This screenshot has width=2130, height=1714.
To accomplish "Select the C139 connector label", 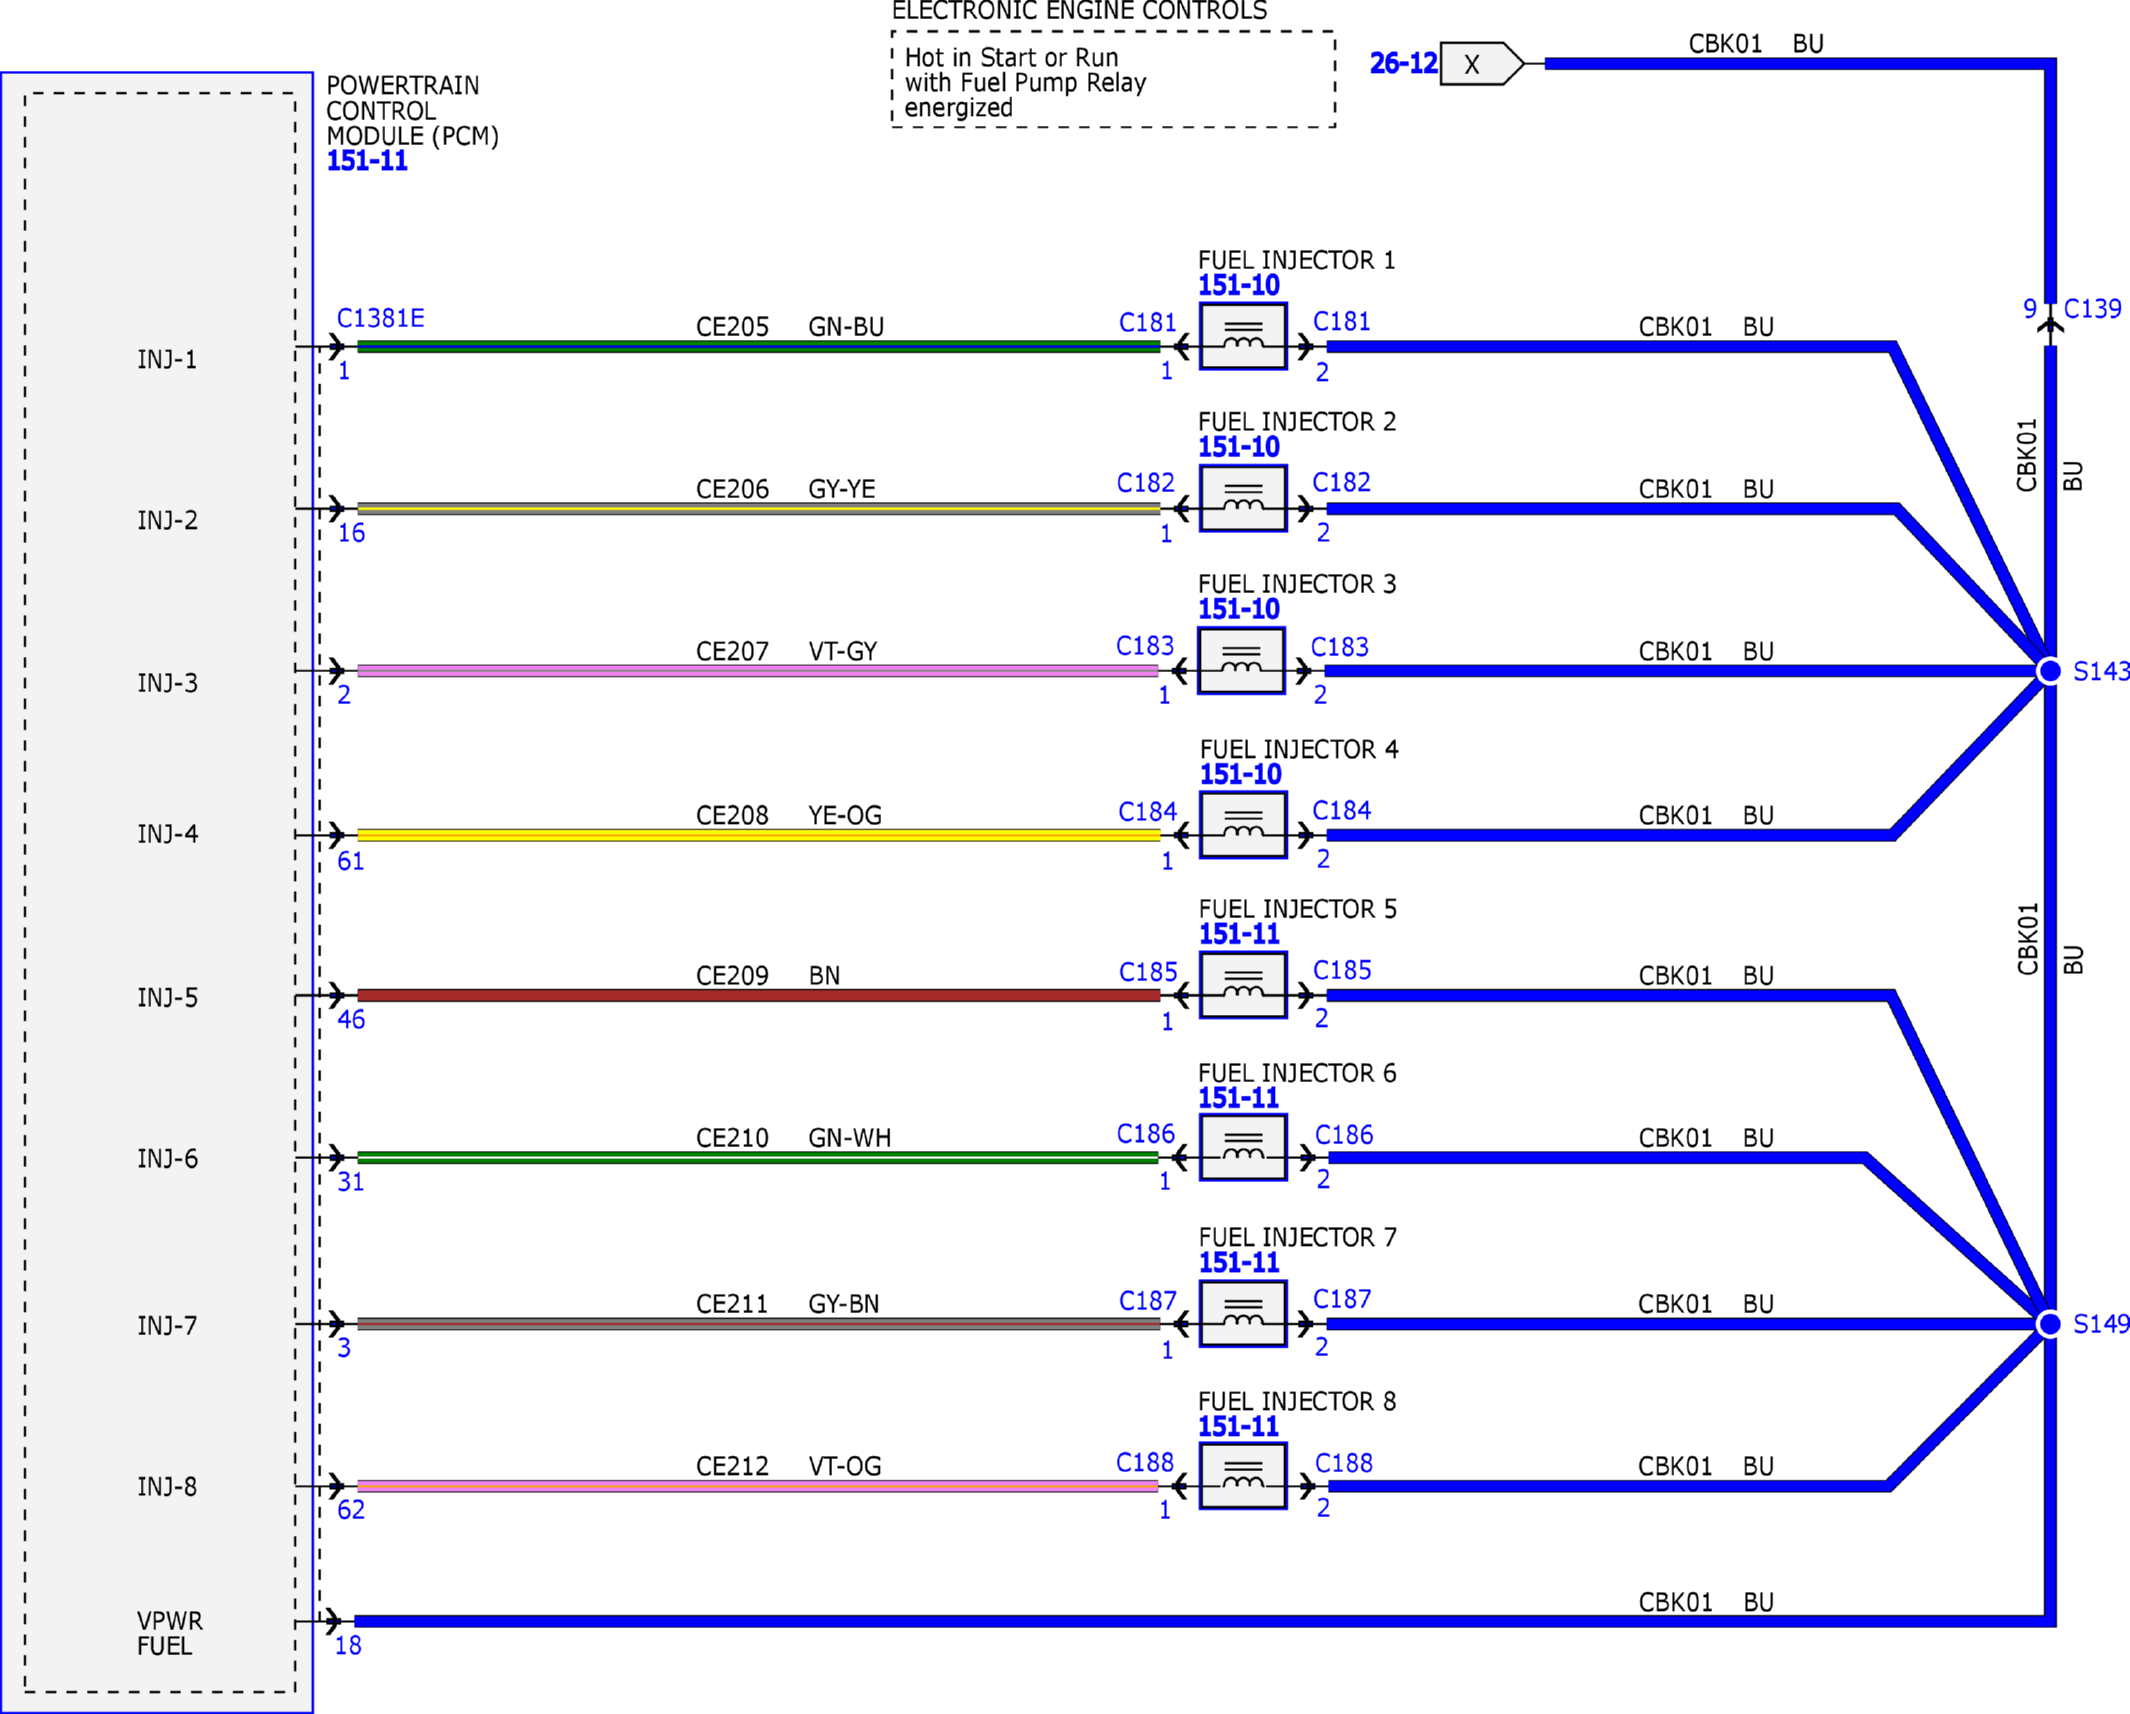I will 2093,309.
